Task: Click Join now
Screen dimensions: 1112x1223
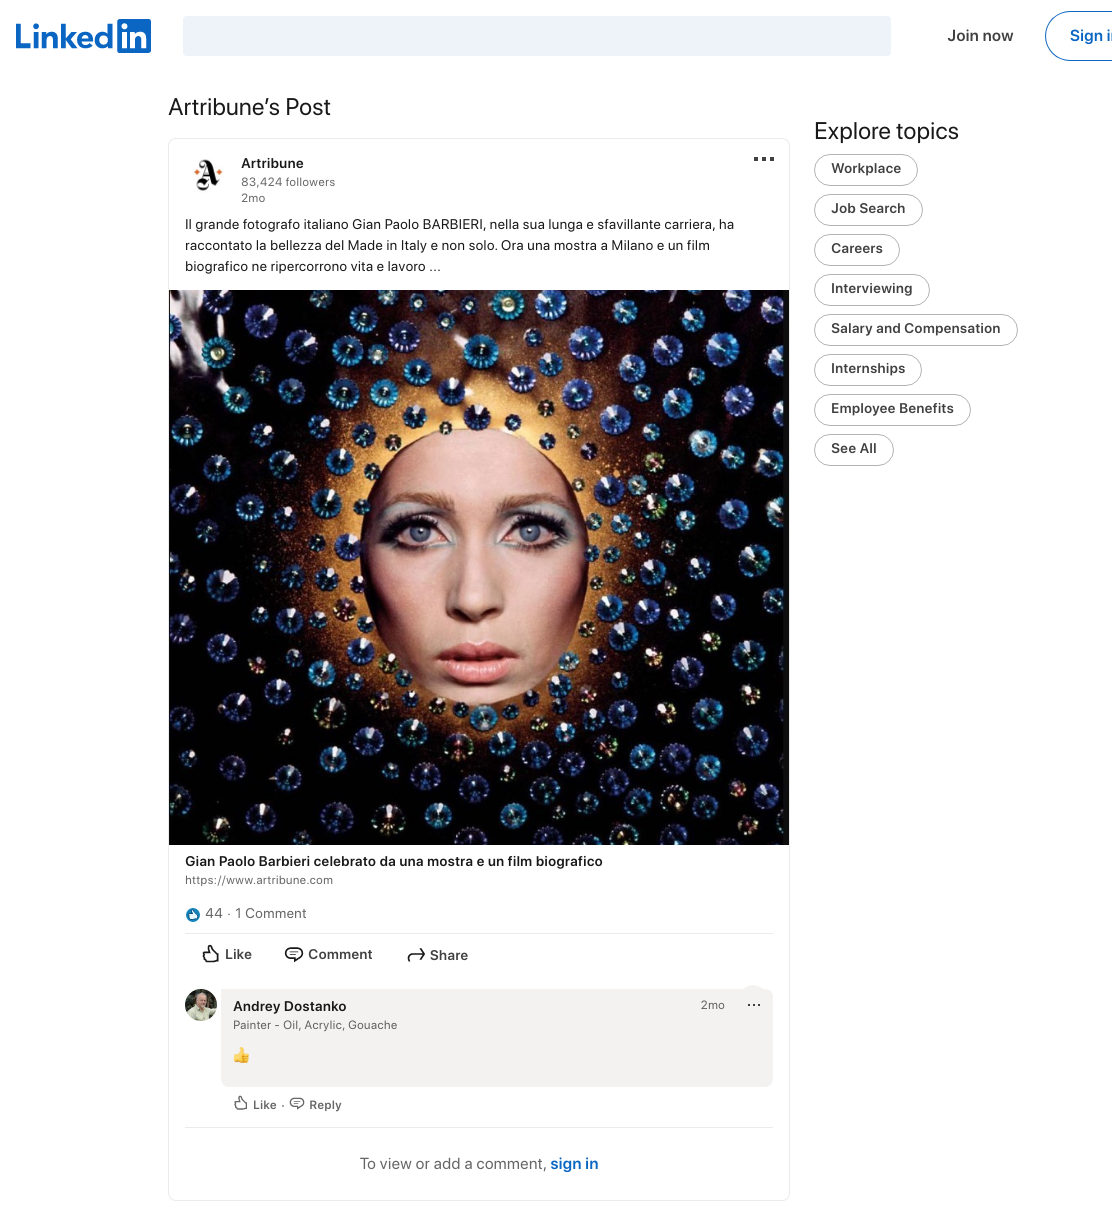Action: click(x=980, y=36)
